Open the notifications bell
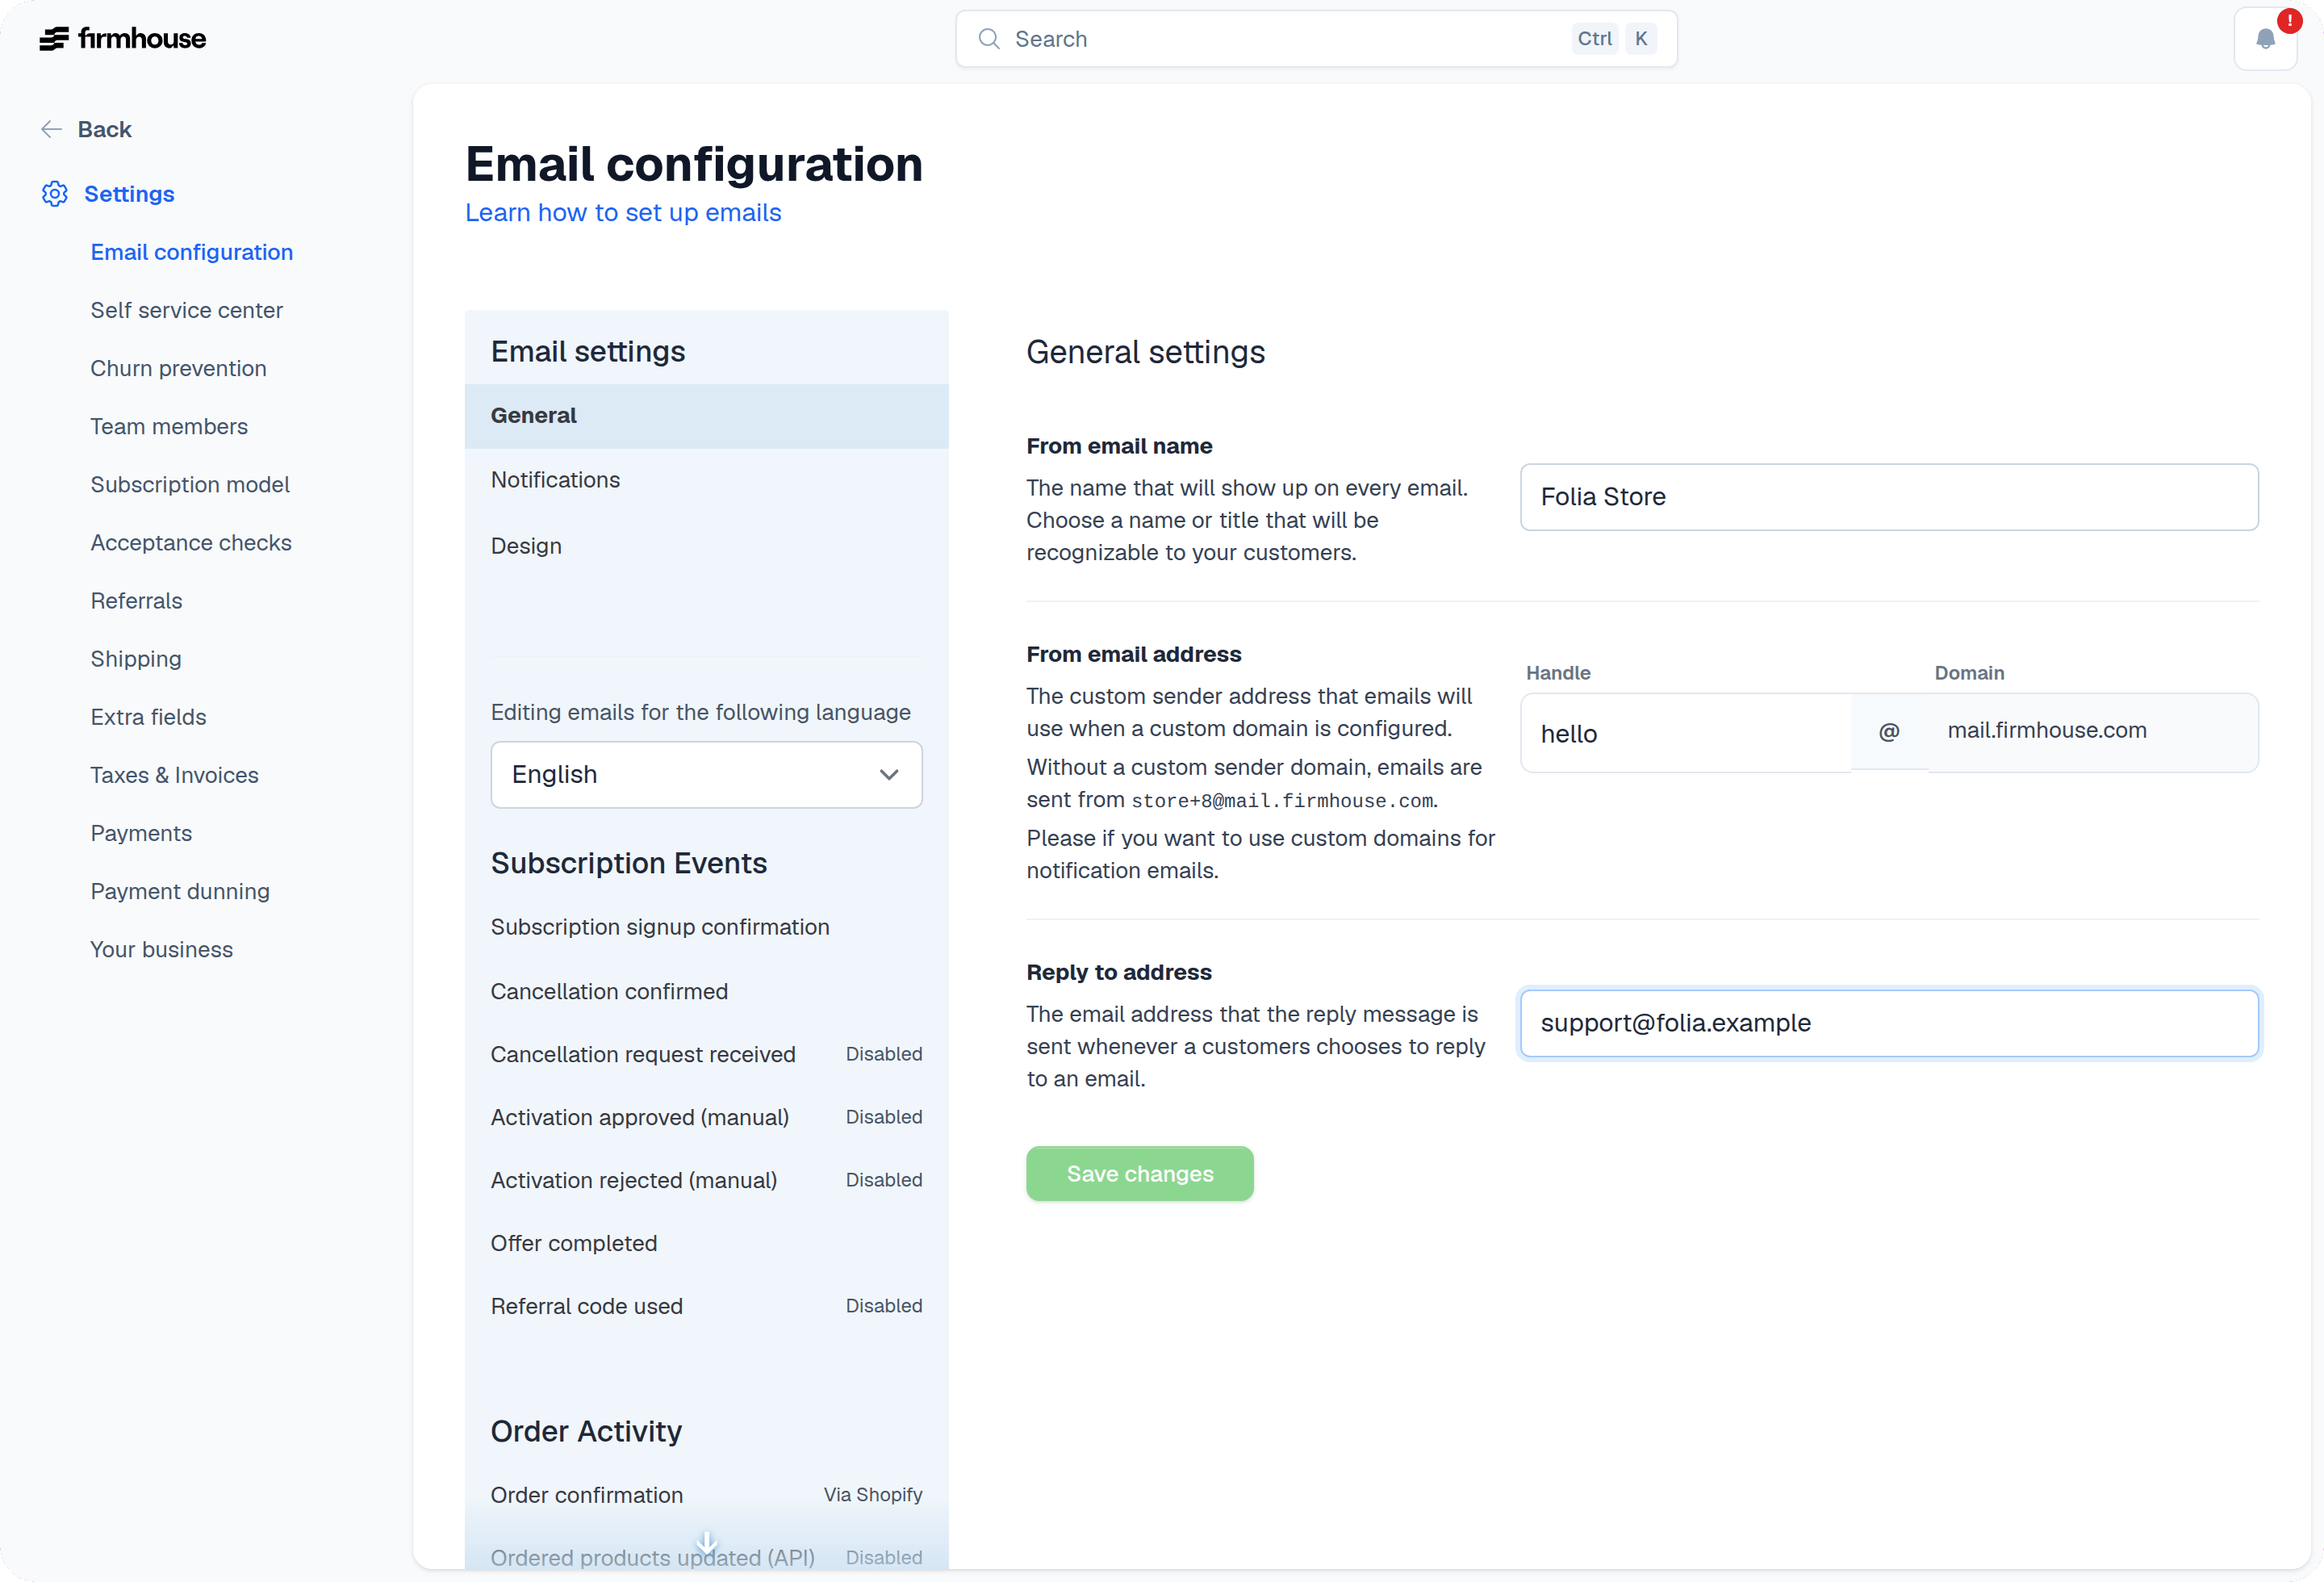2324x1582 pixels. pos(2265,39)
